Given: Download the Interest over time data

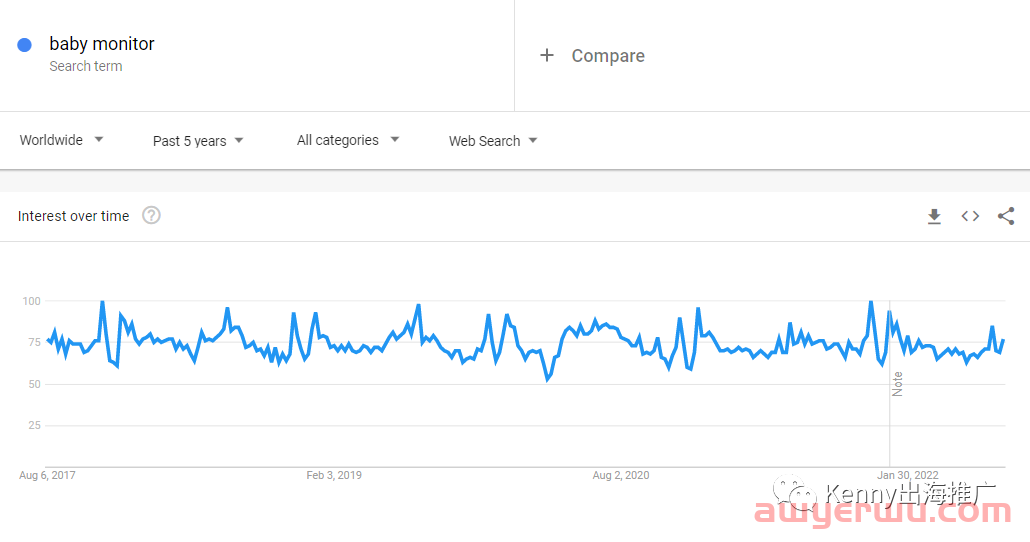Looking at the screenshot, I should [934, 216].
